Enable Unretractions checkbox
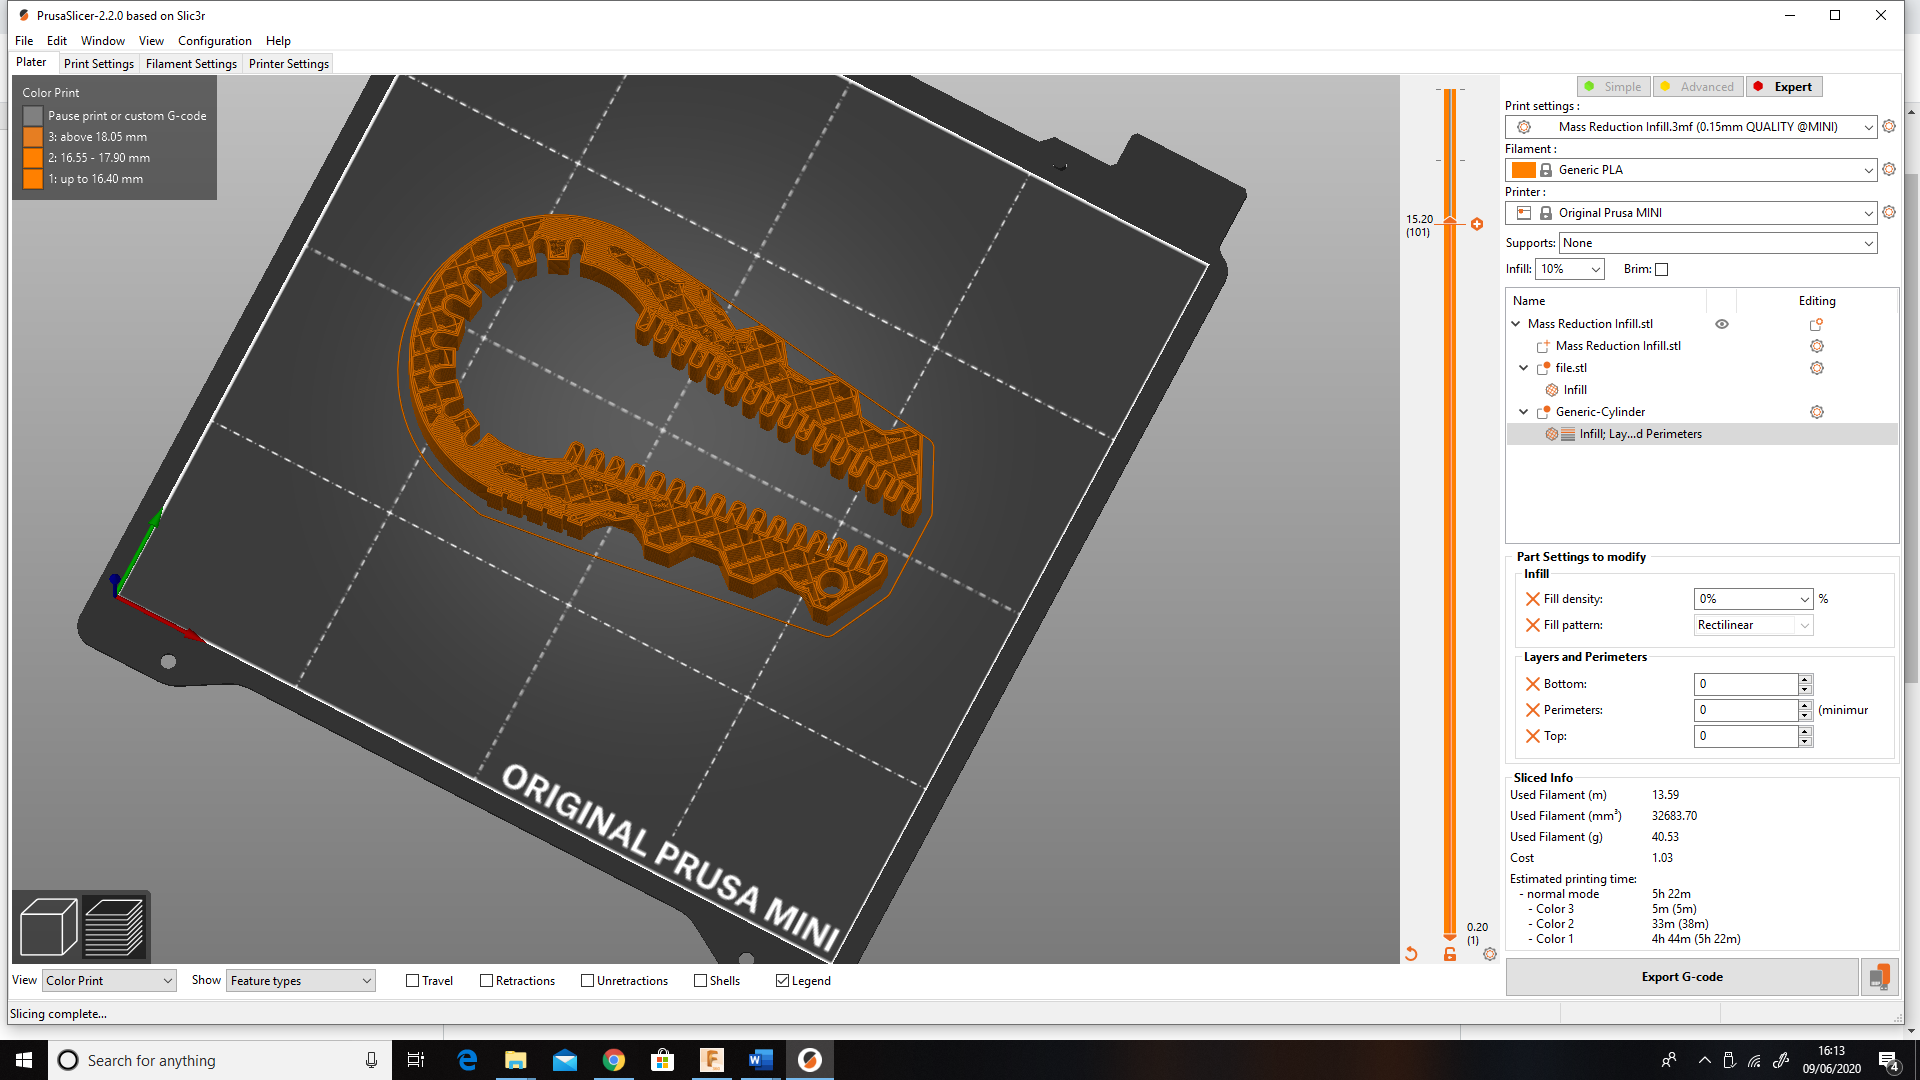Image resolution: width=1920 pixels, height=1080 pixels. coord(587,981)
